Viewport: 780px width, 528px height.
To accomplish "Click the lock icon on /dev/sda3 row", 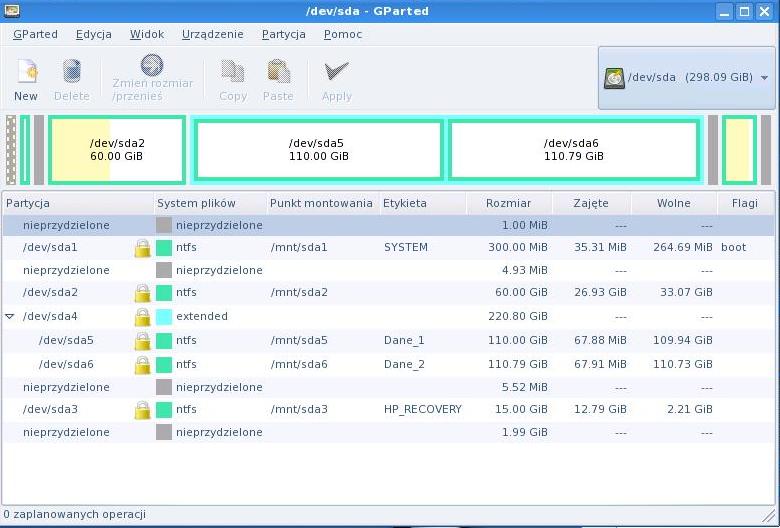I will (x=142, y=410).
